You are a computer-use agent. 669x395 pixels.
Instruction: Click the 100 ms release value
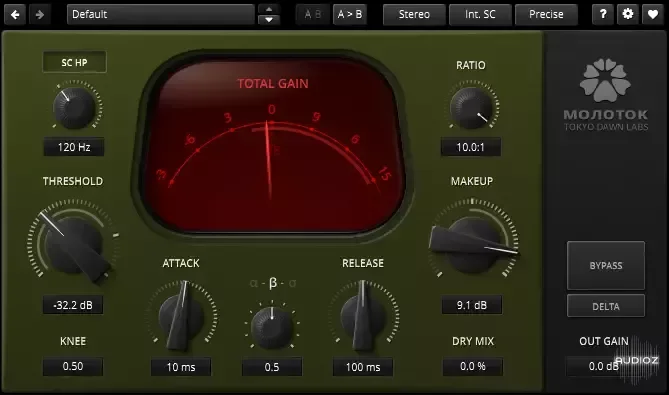pos(363,367)
